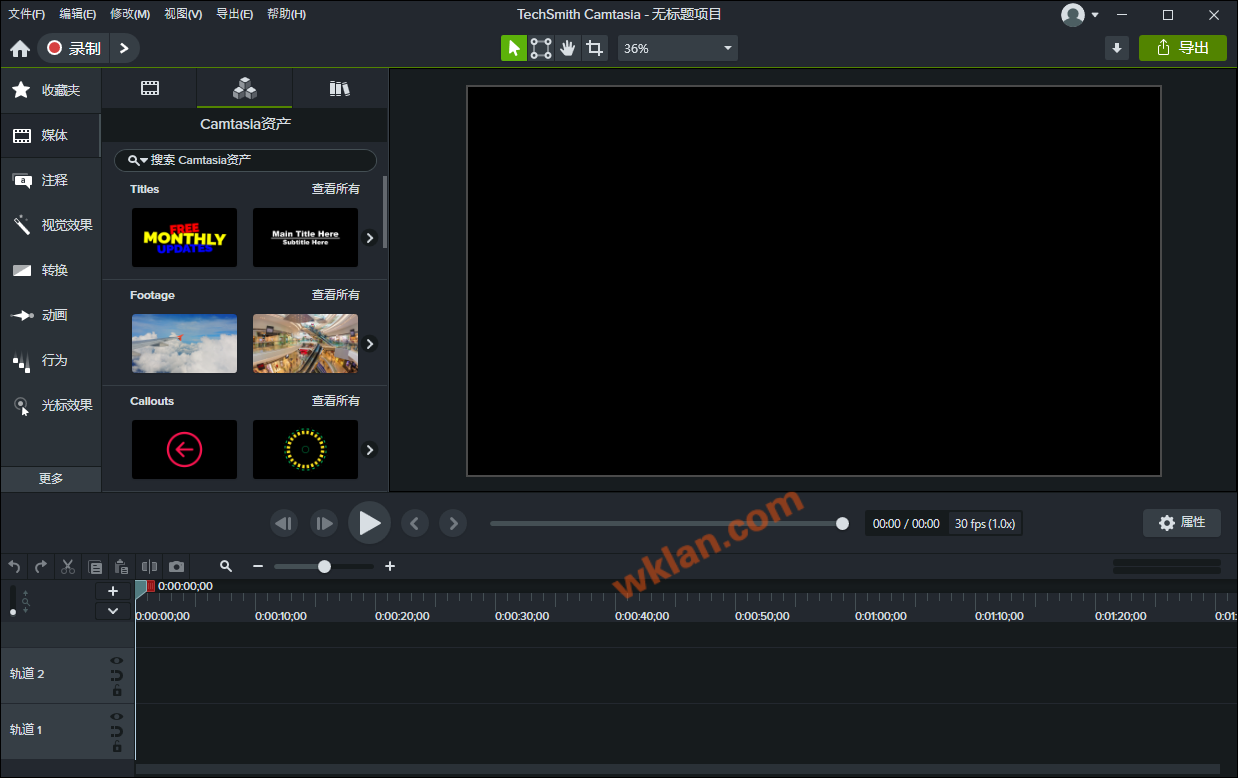Open the 36% canvas zoom dropdown
Viewport: 1238px width, 778px height.
pyautogui.click(x=678, y=48)
